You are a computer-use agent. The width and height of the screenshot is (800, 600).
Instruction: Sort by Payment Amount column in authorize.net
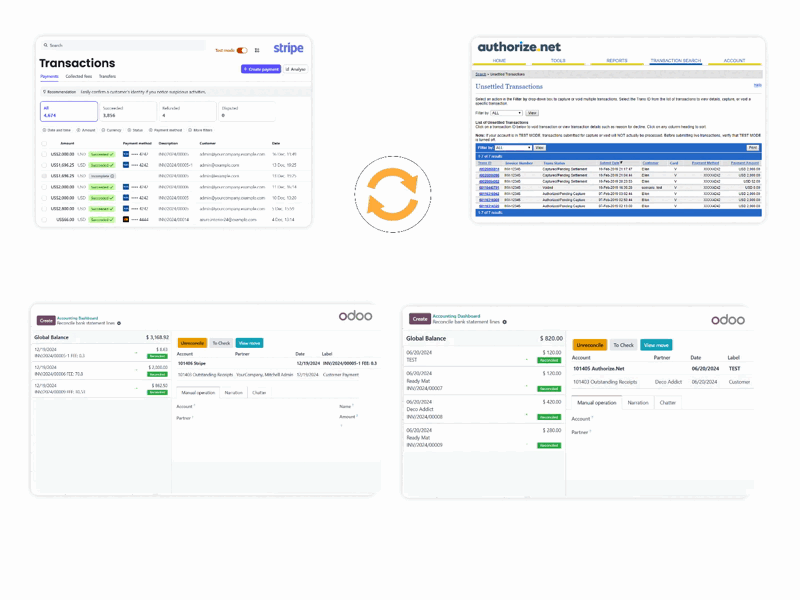745,163
